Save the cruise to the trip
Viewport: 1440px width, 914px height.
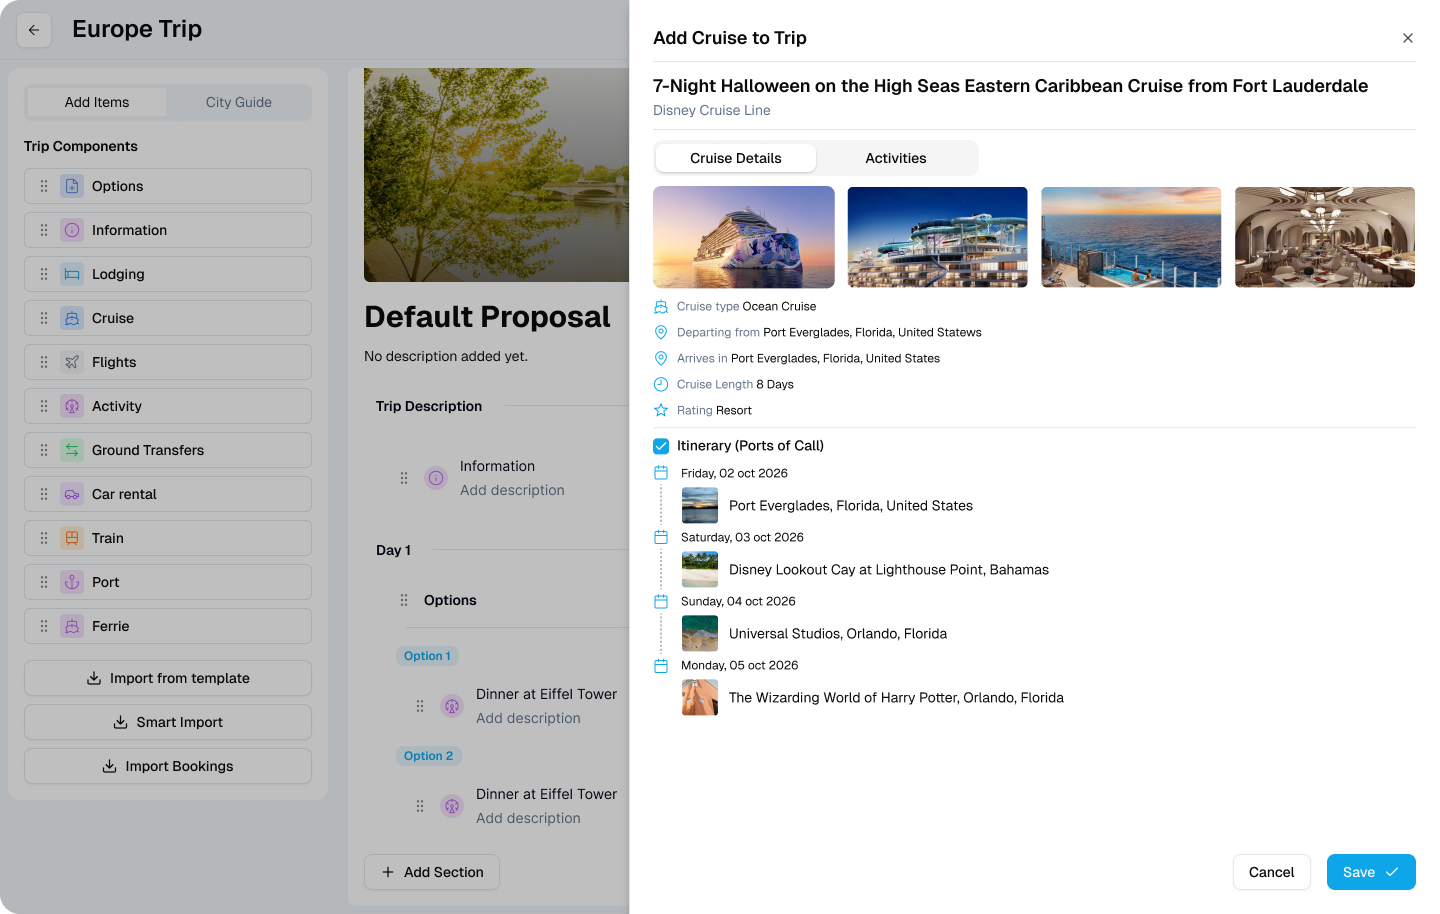pos(1371,872)
